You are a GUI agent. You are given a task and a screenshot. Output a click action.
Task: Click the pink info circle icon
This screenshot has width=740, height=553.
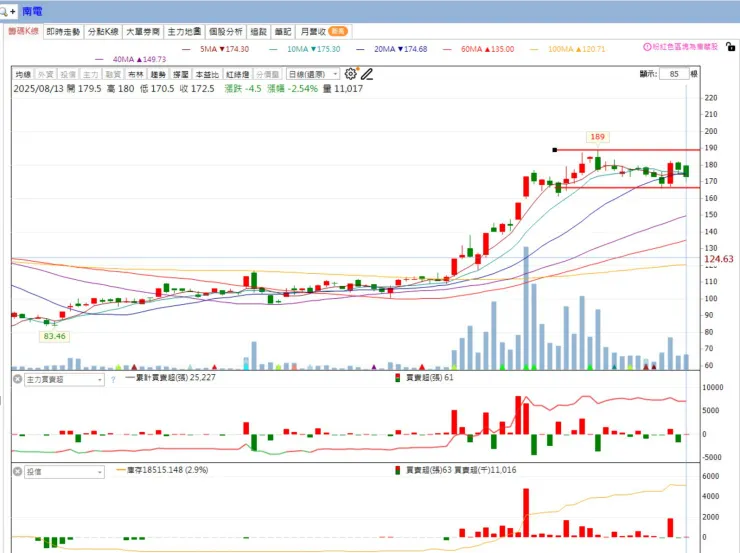tap(647, 47)
